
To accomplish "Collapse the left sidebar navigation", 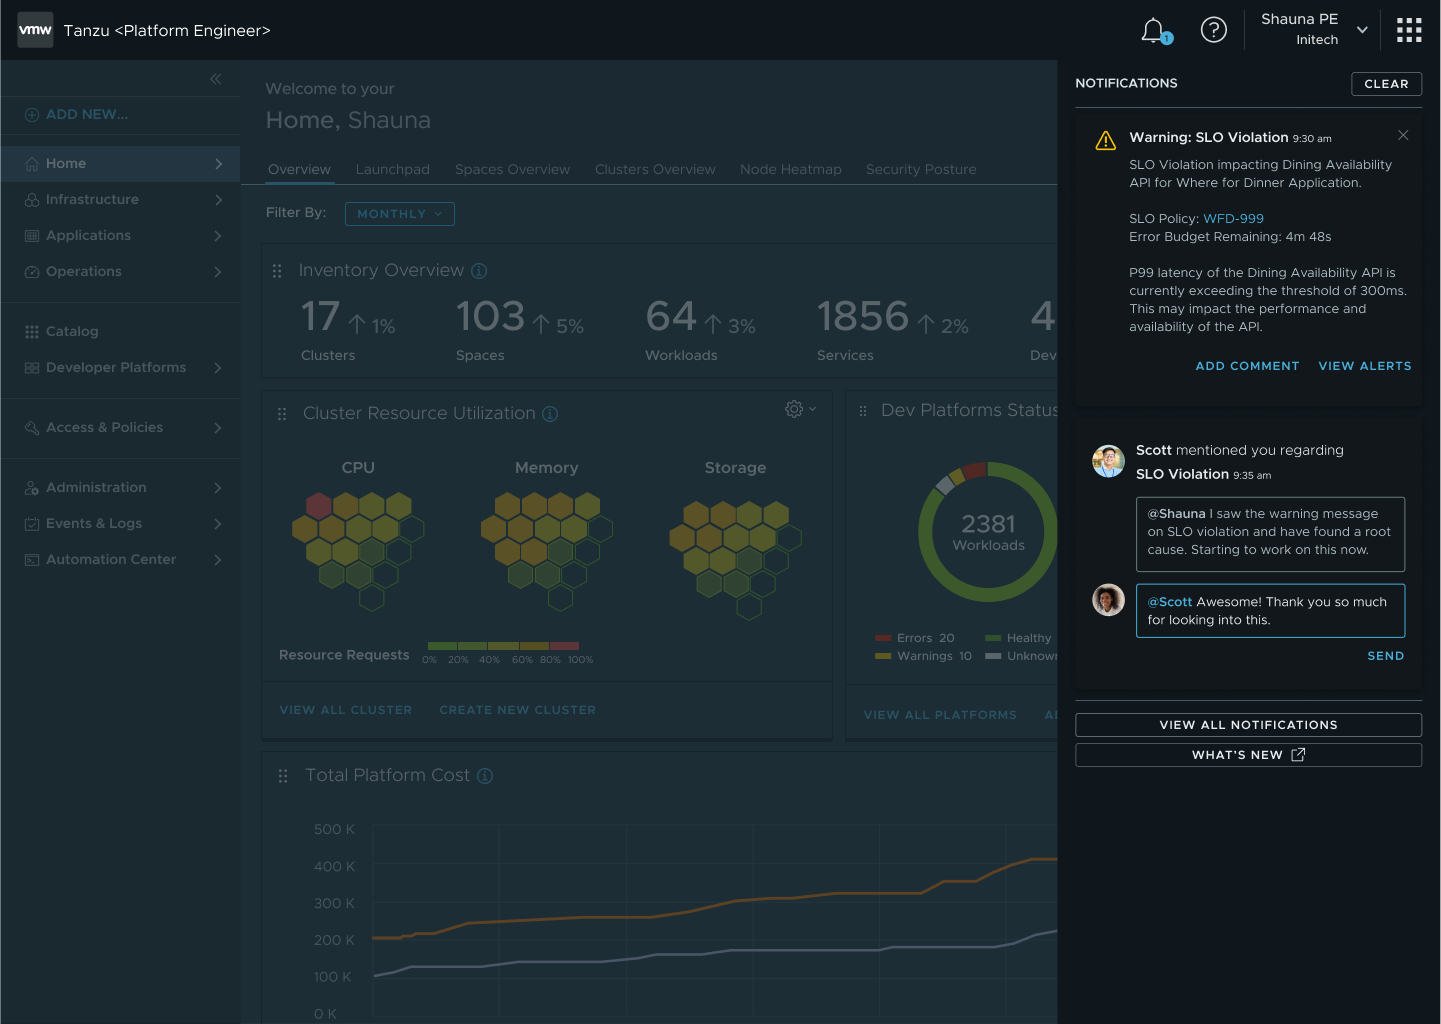I will coord(216,79).
